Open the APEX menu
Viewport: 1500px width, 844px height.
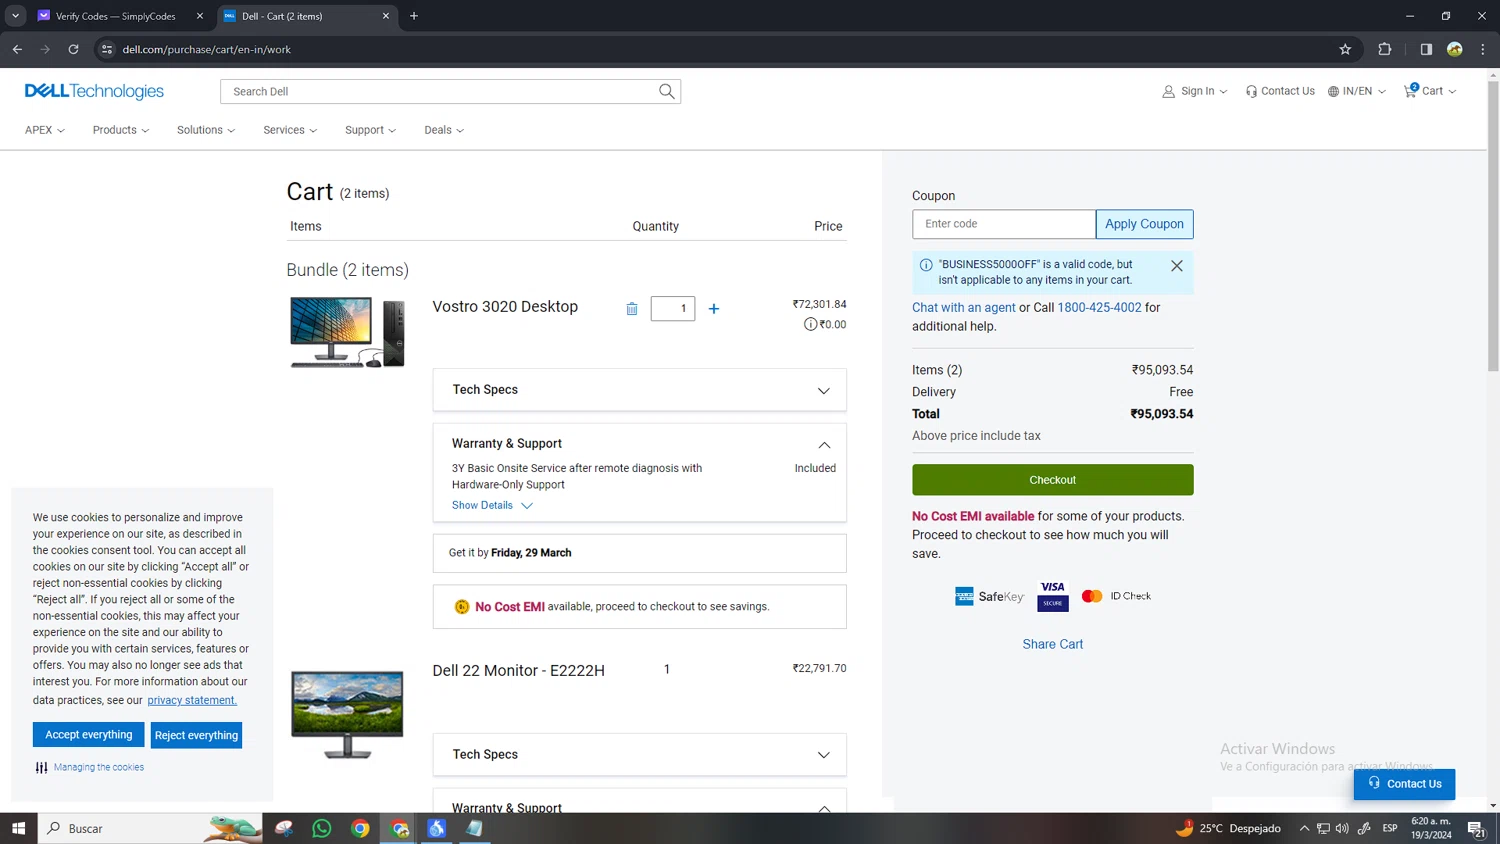[45, 130]
